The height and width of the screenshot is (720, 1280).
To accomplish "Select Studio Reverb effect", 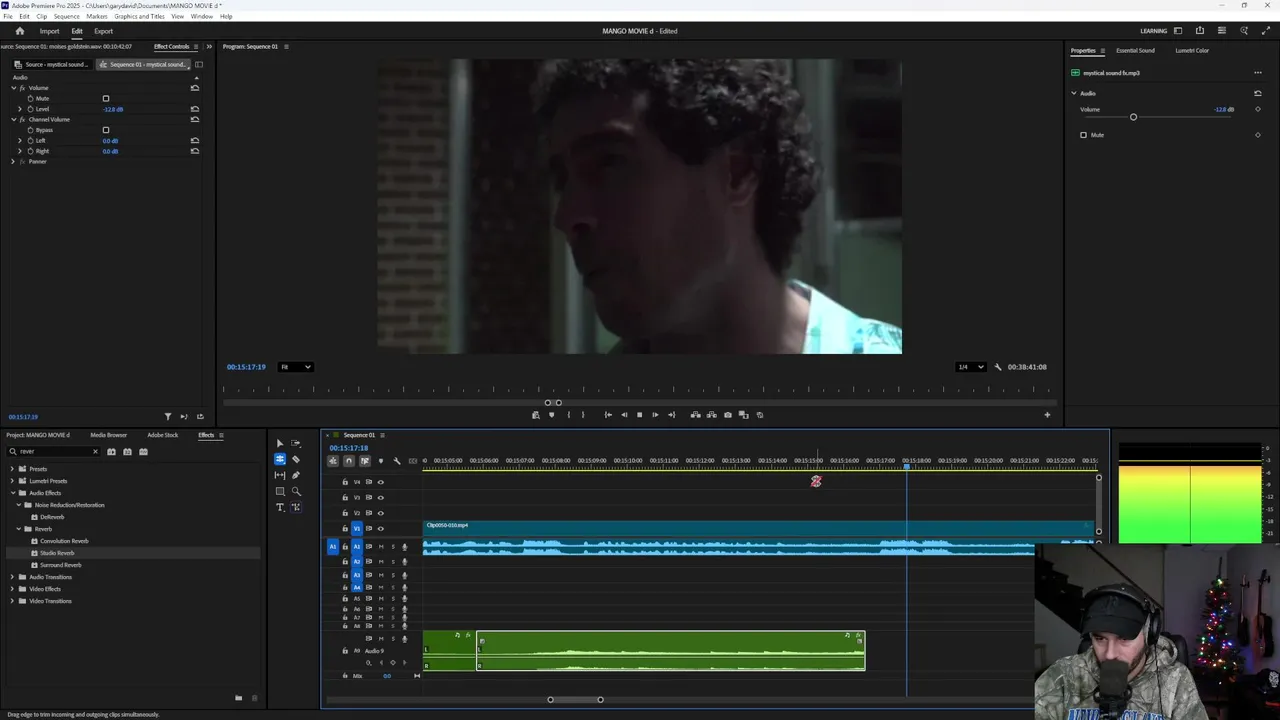I will pos(57,553).
